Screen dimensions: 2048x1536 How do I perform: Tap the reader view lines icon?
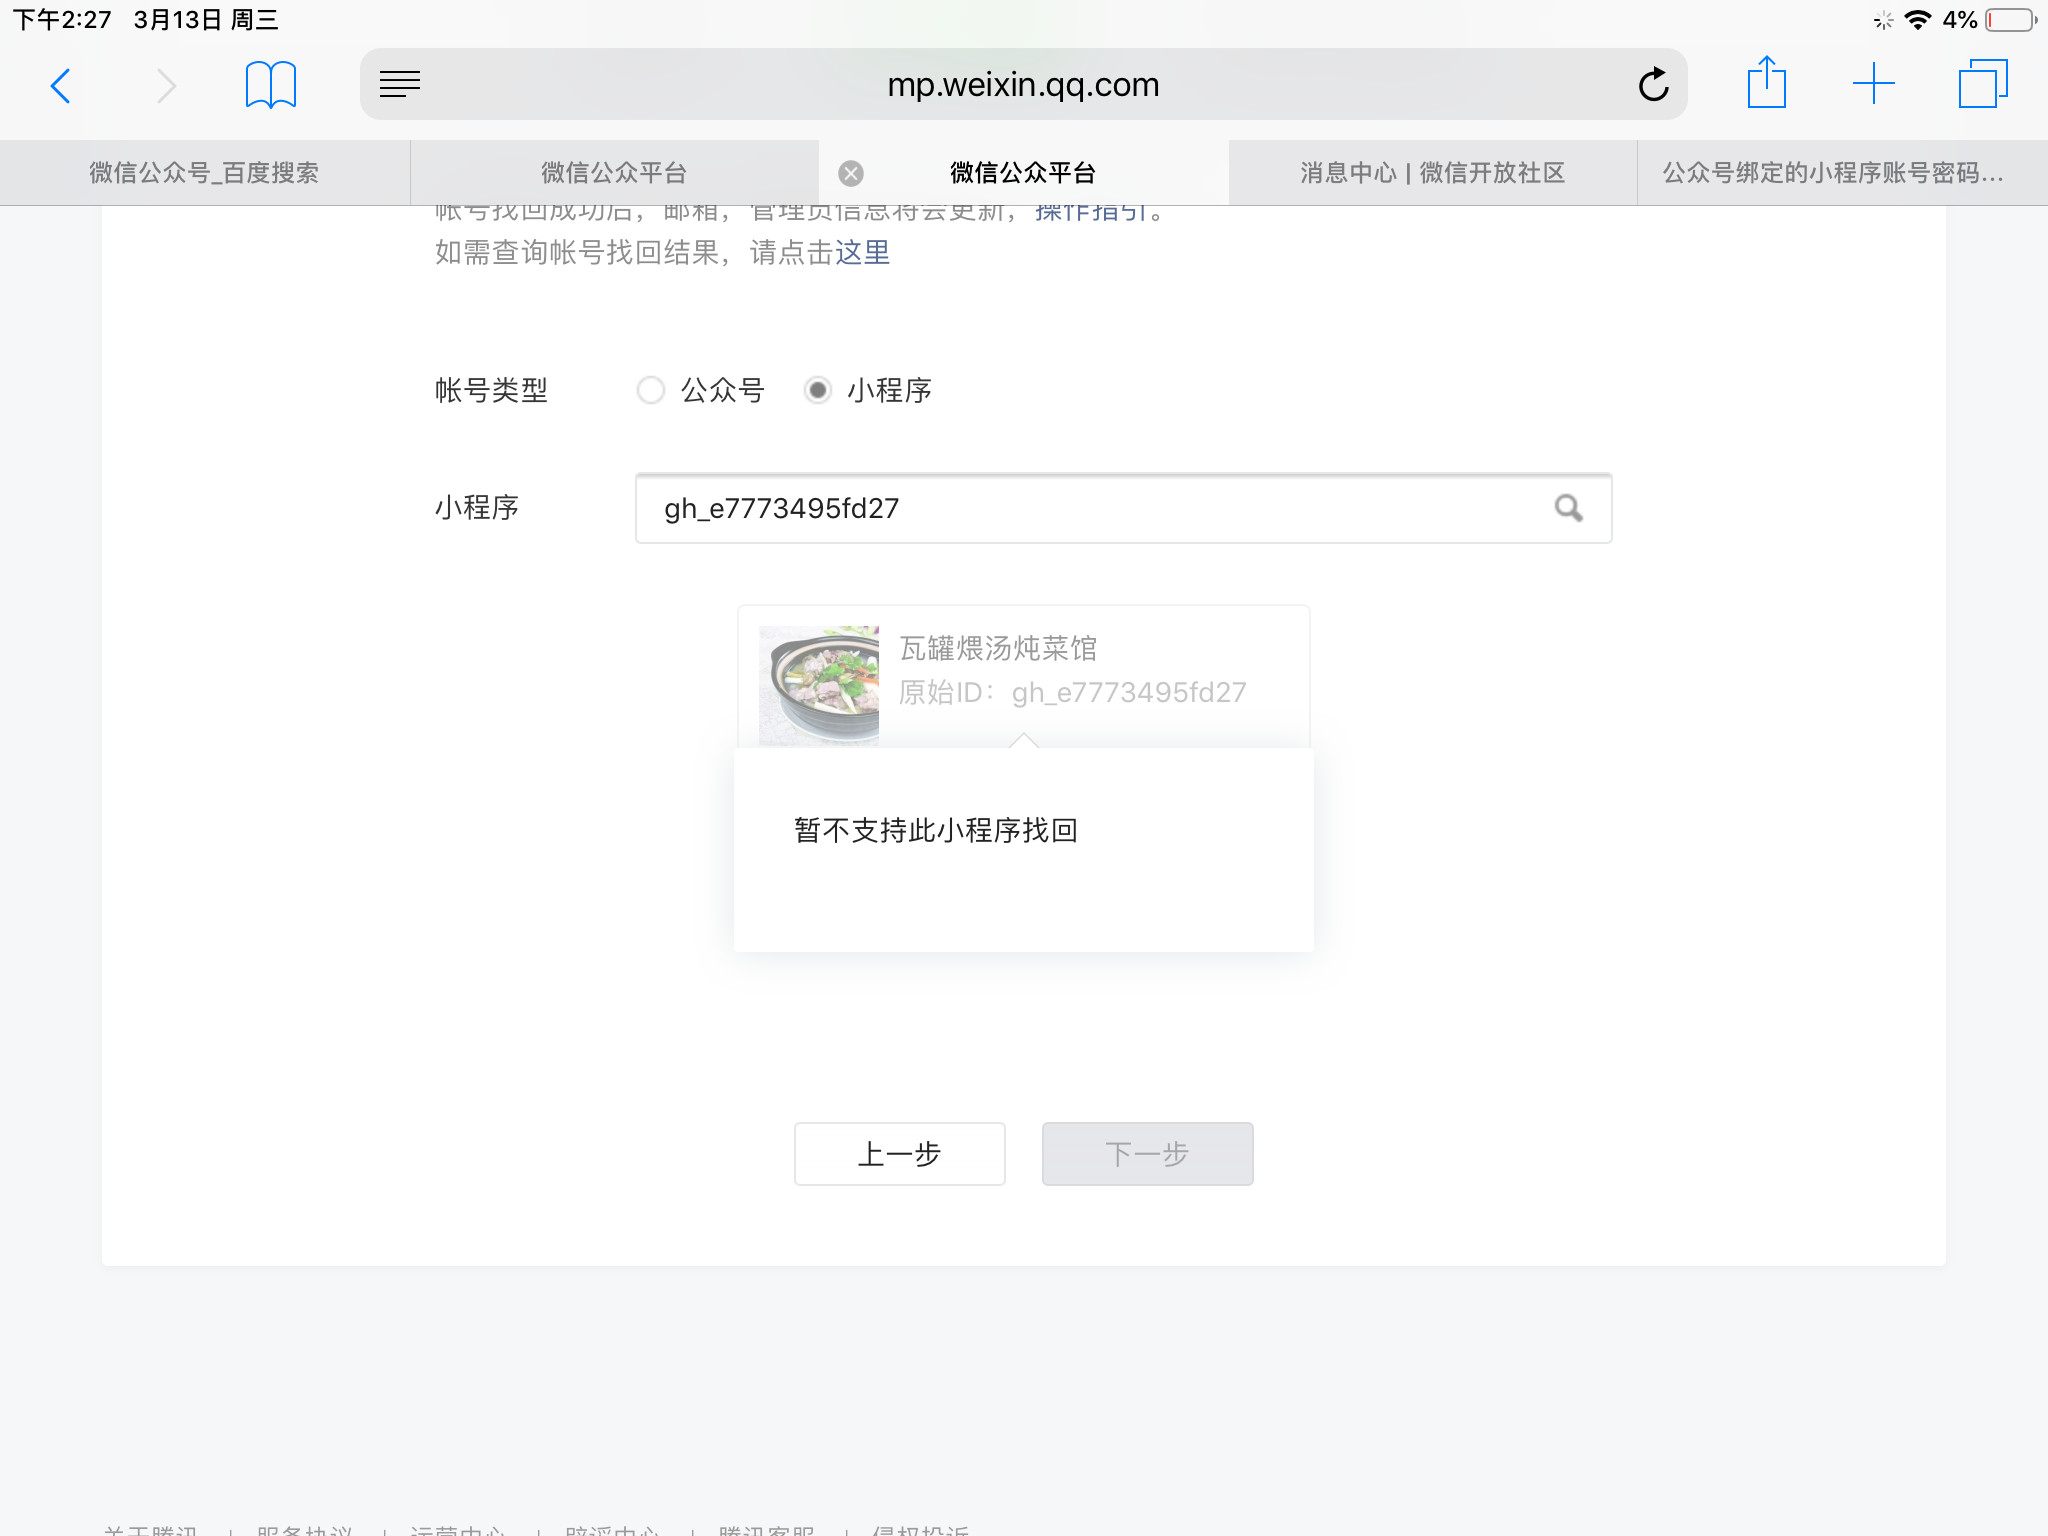(x=400, y=85)
